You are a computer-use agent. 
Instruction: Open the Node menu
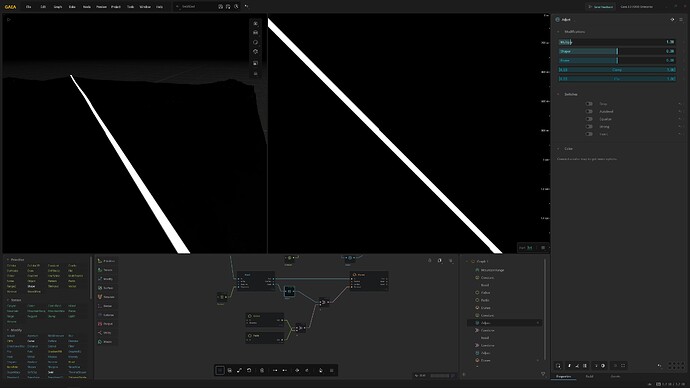click(87, 7)
